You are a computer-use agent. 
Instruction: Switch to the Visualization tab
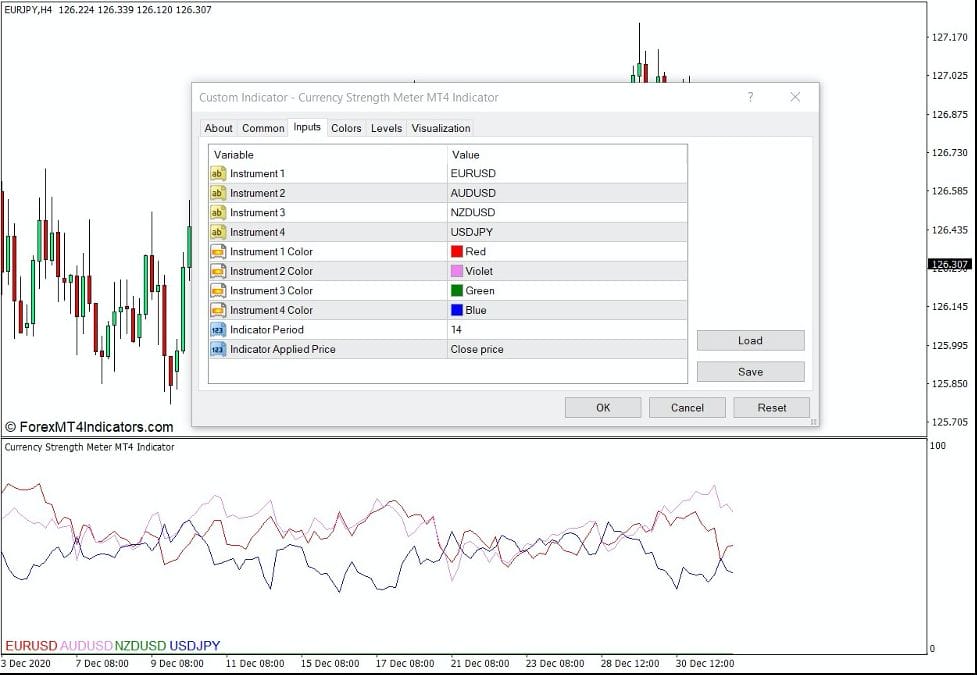440,128
